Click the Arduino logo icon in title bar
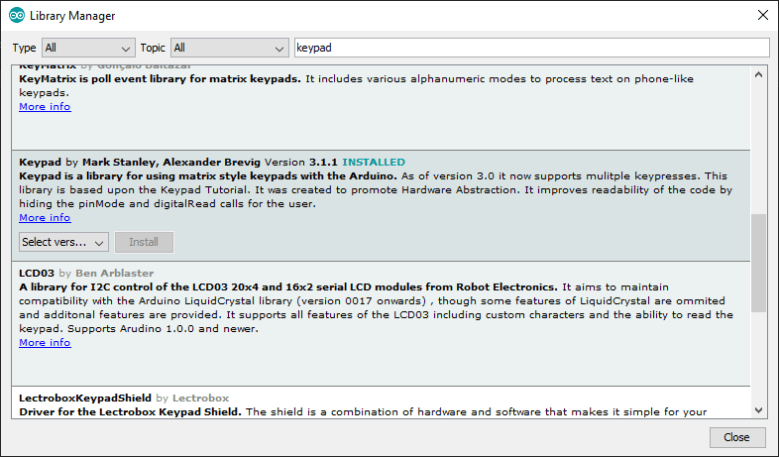779x457 pixels. tap(17, 15)
